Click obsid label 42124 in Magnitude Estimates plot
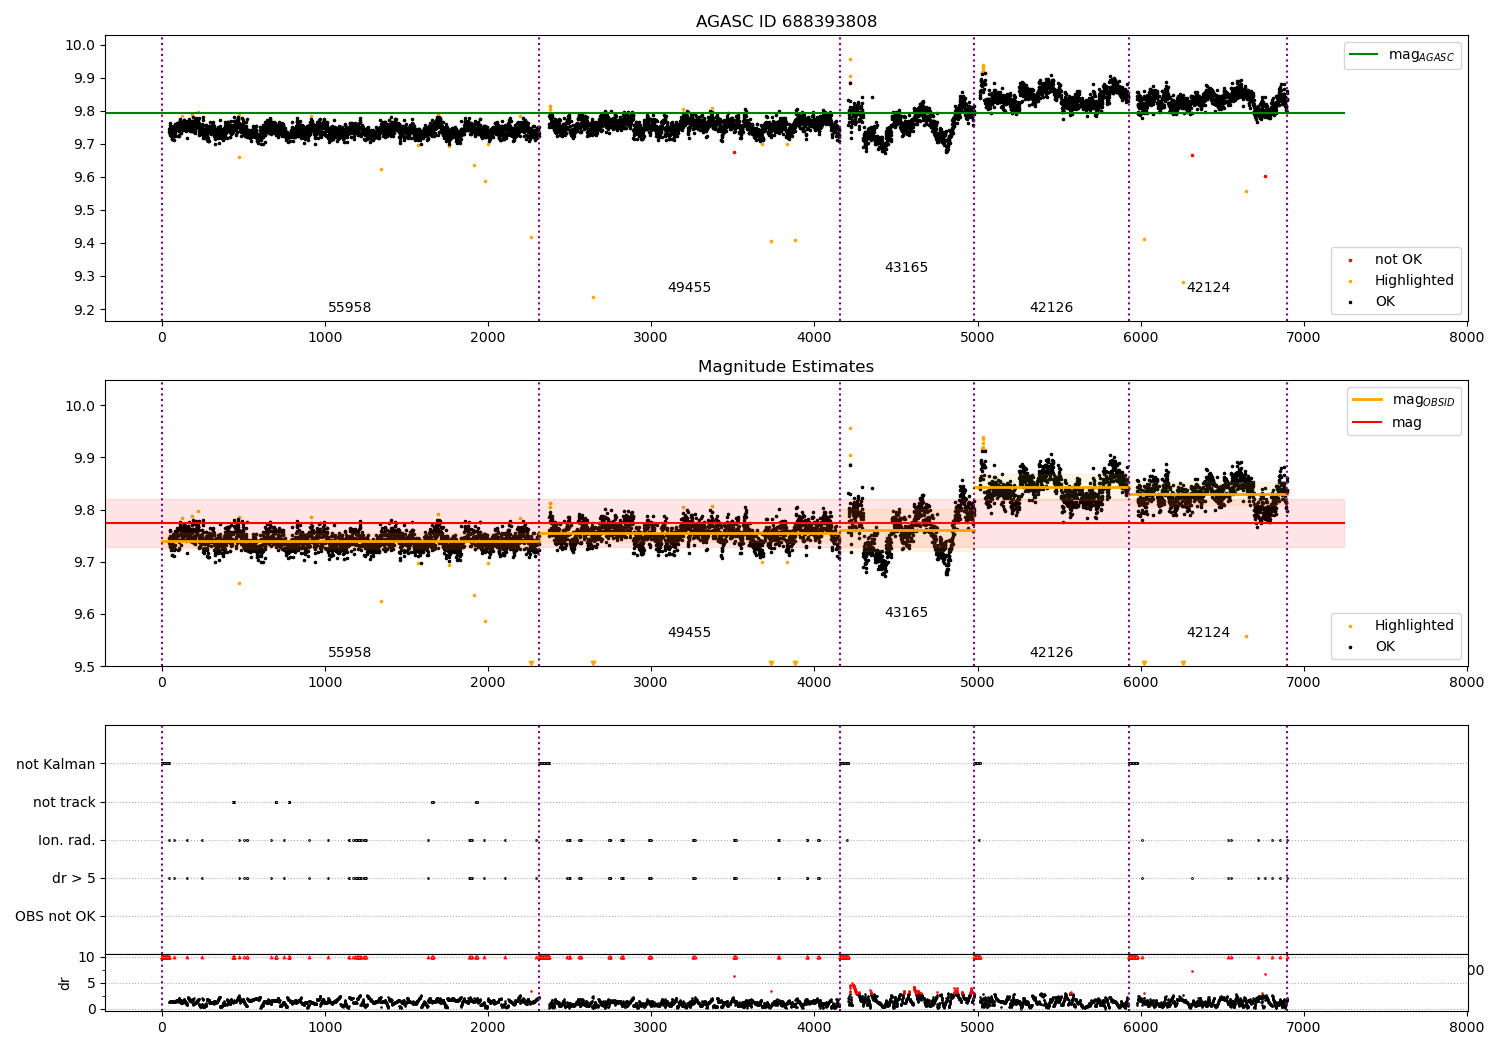Screen dimensions: 1500x1050 click(1208, 633)
